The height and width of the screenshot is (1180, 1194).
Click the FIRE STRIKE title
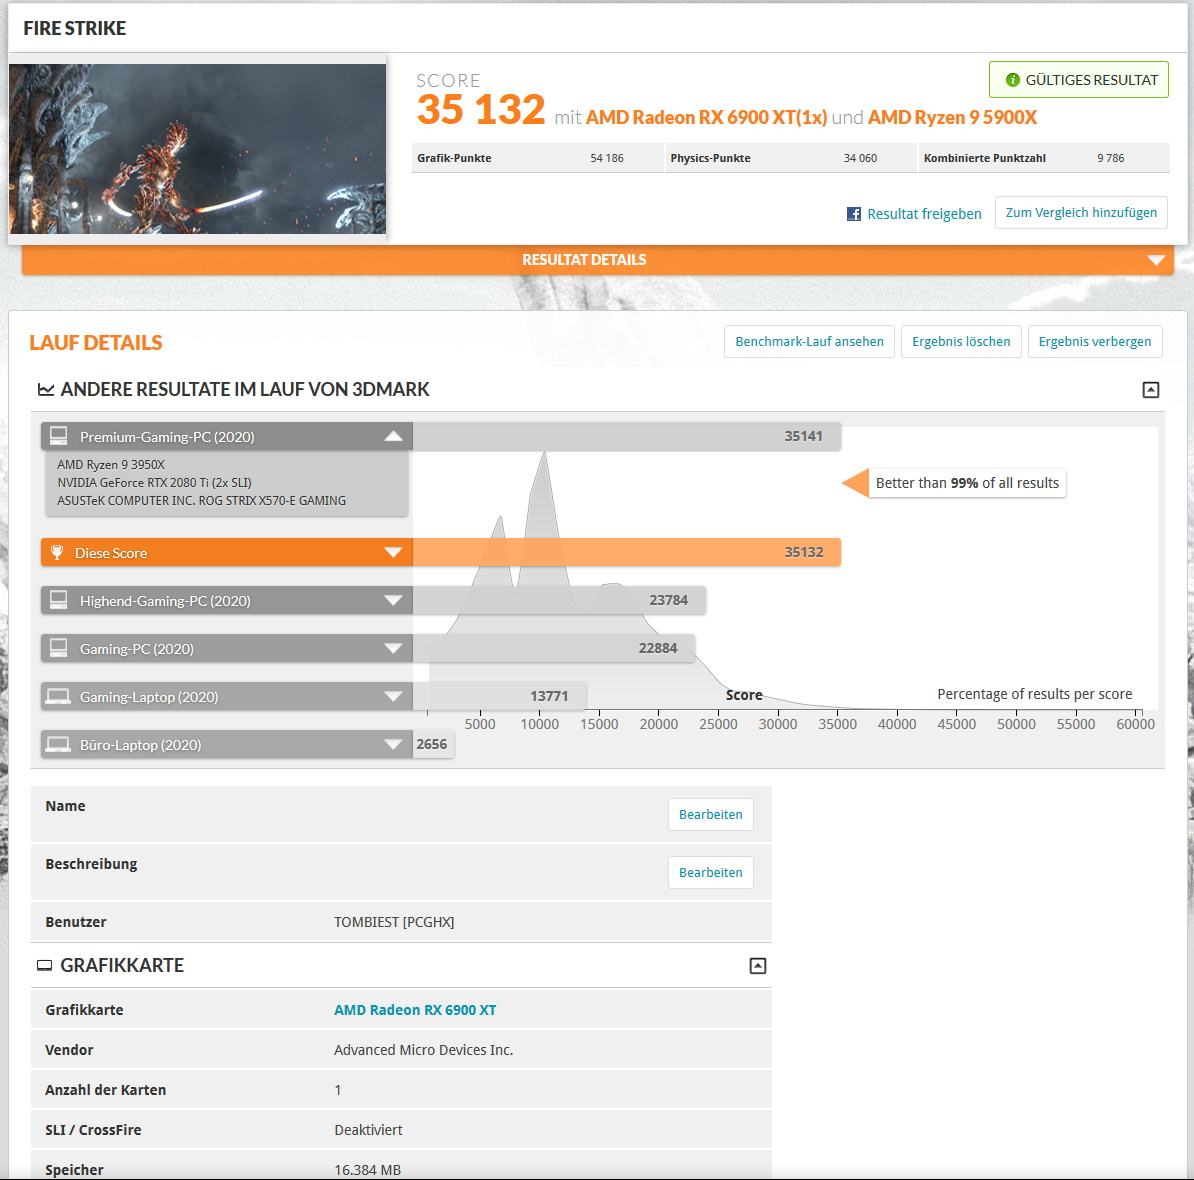75,28
